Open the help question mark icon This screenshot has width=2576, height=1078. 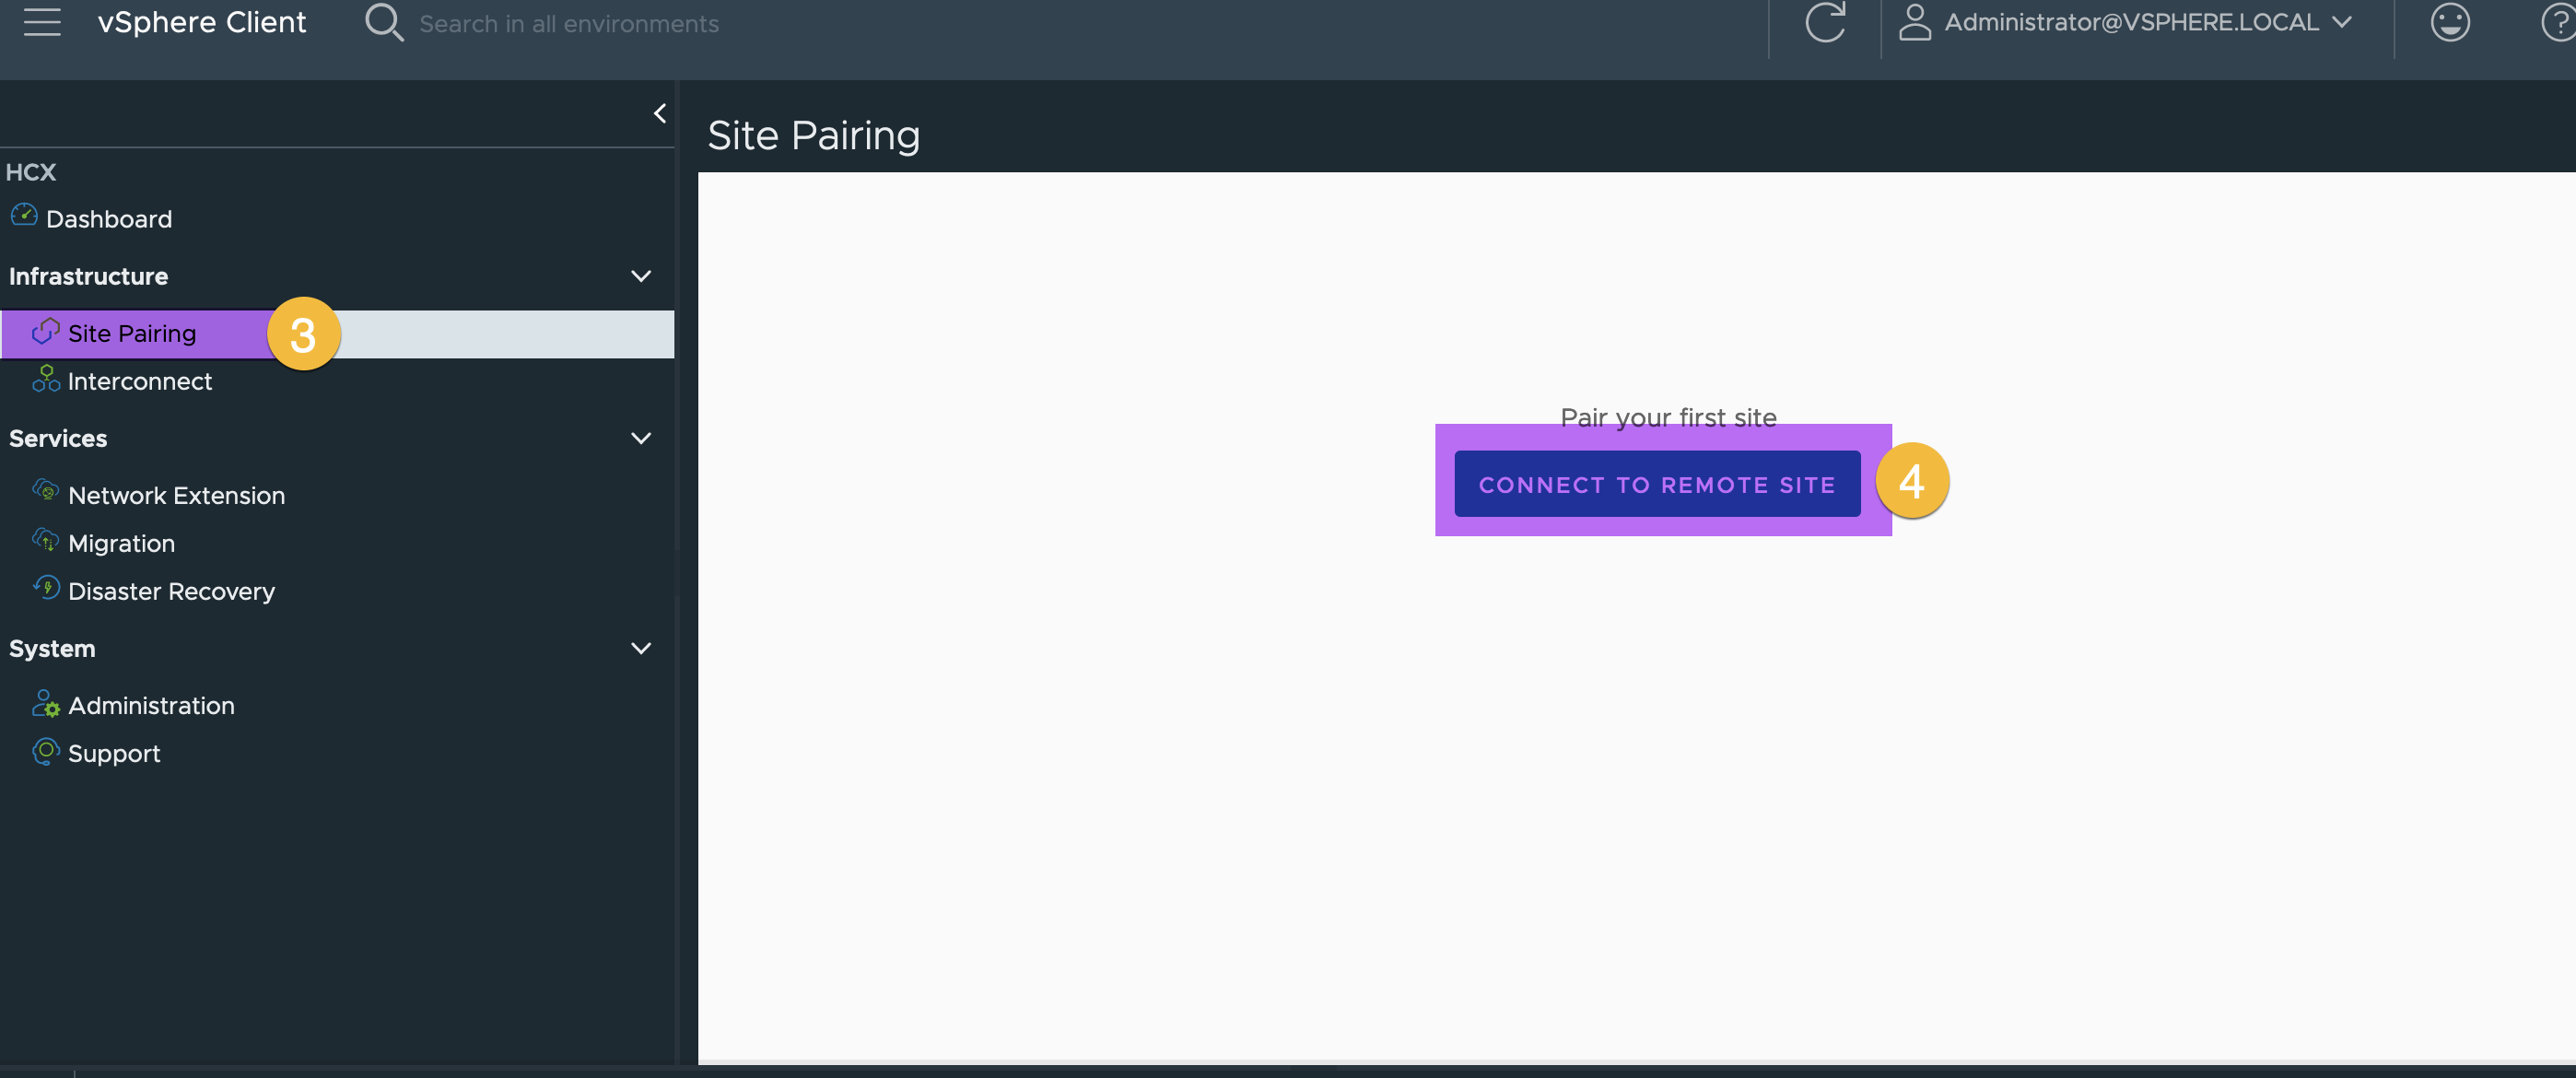pos(2560,22)
